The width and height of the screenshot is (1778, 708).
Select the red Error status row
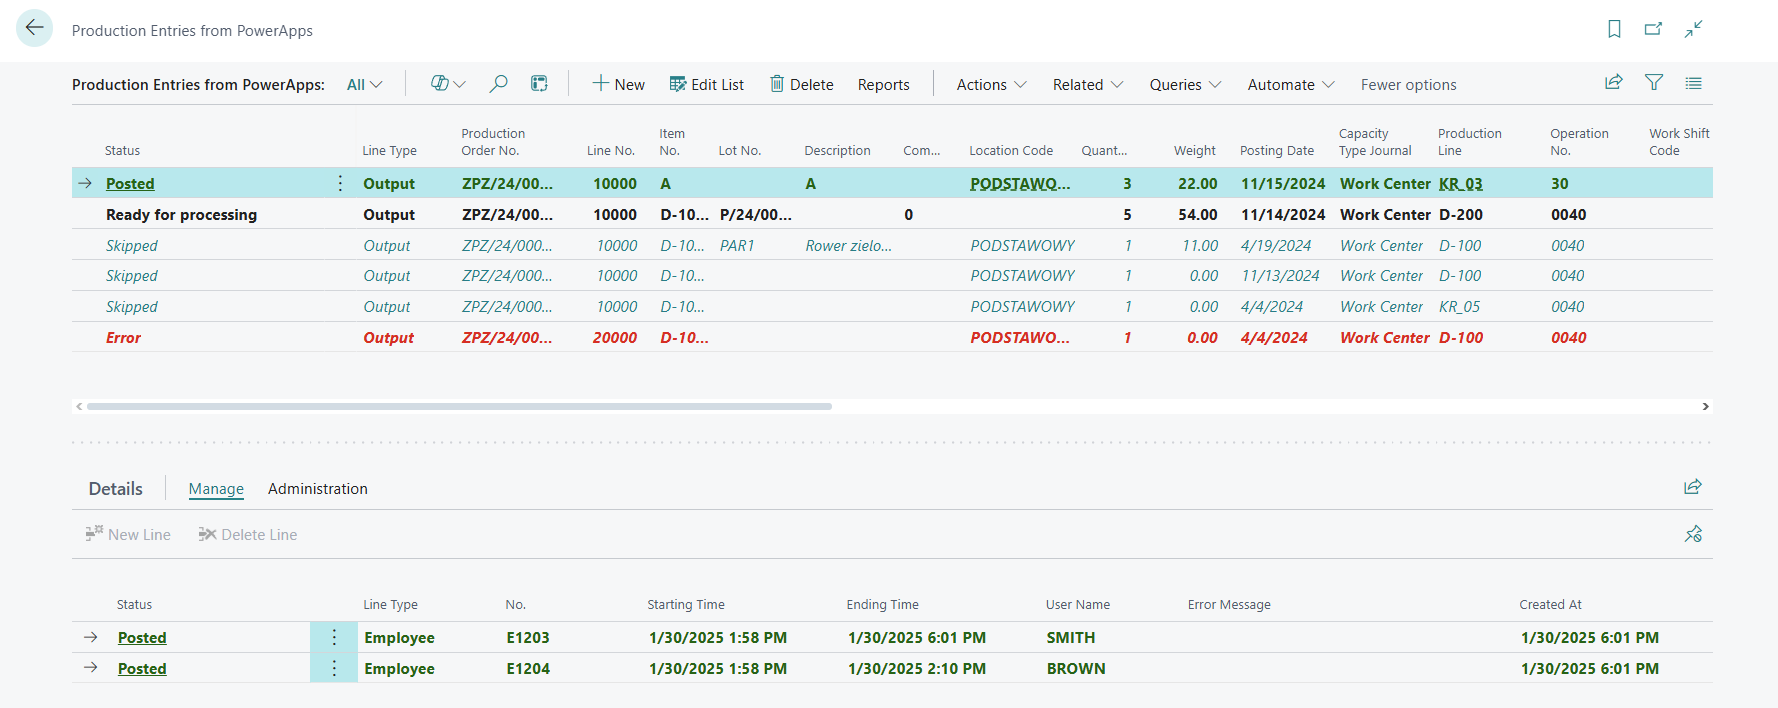click(124, 338)
